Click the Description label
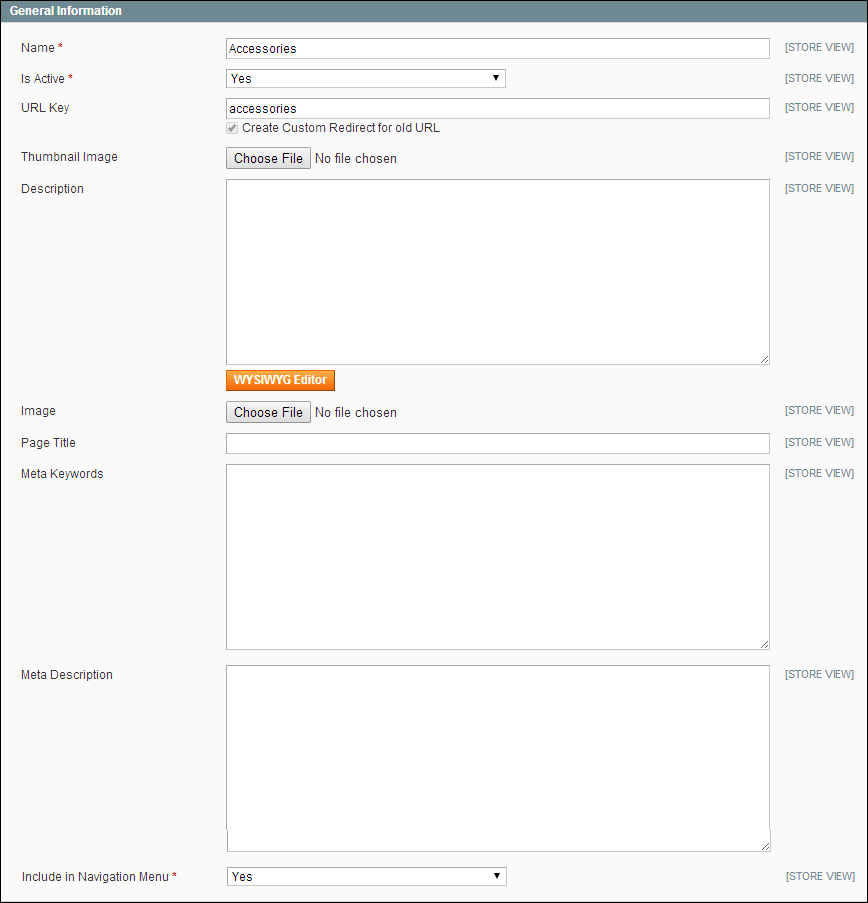 click(52, 189)
